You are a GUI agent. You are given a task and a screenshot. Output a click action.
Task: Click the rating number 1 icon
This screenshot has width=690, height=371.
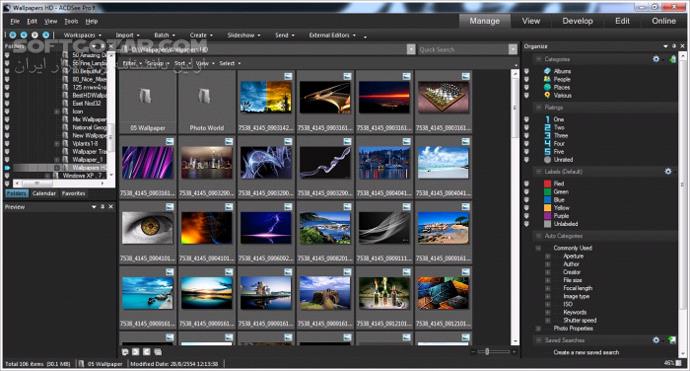pyautogui.click(x=547, y=119)
